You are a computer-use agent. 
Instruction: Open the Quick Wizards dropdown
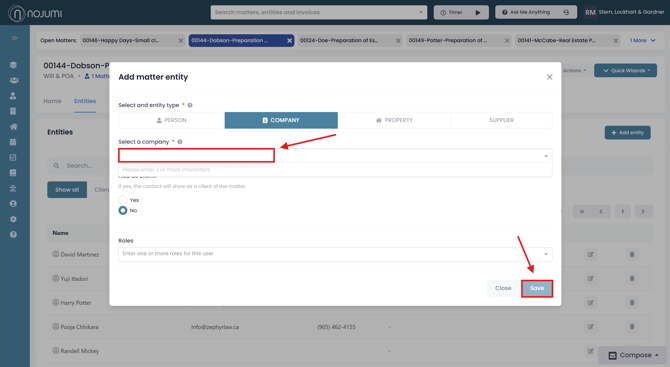tap(625, 70)
